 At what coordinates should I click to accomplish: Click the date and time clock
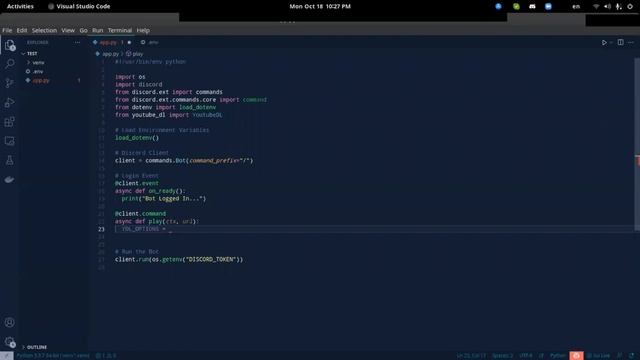tap(320, 7)
